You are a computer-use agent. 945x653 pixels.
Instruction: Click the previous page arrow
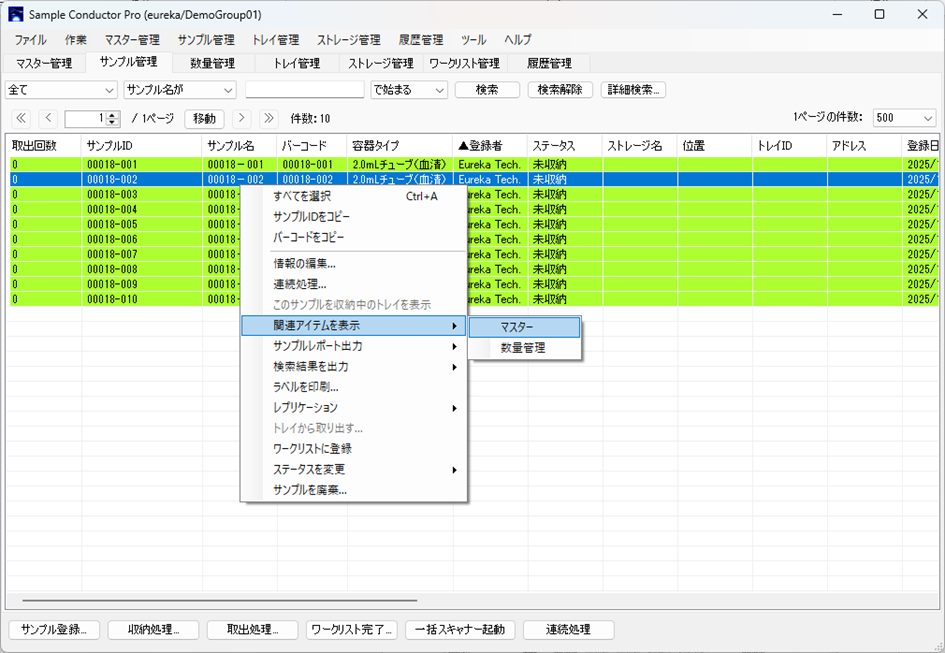[48, 119]
